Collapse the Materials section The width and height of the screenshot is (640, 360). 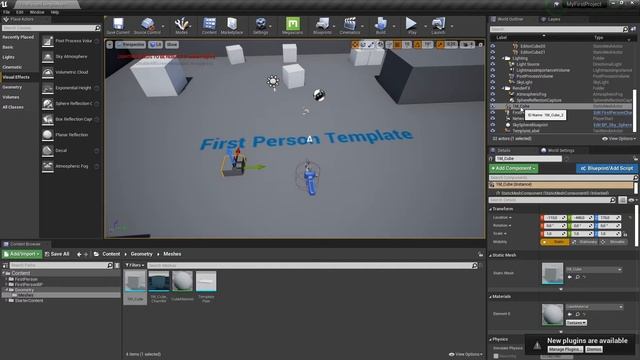(491, 297)
